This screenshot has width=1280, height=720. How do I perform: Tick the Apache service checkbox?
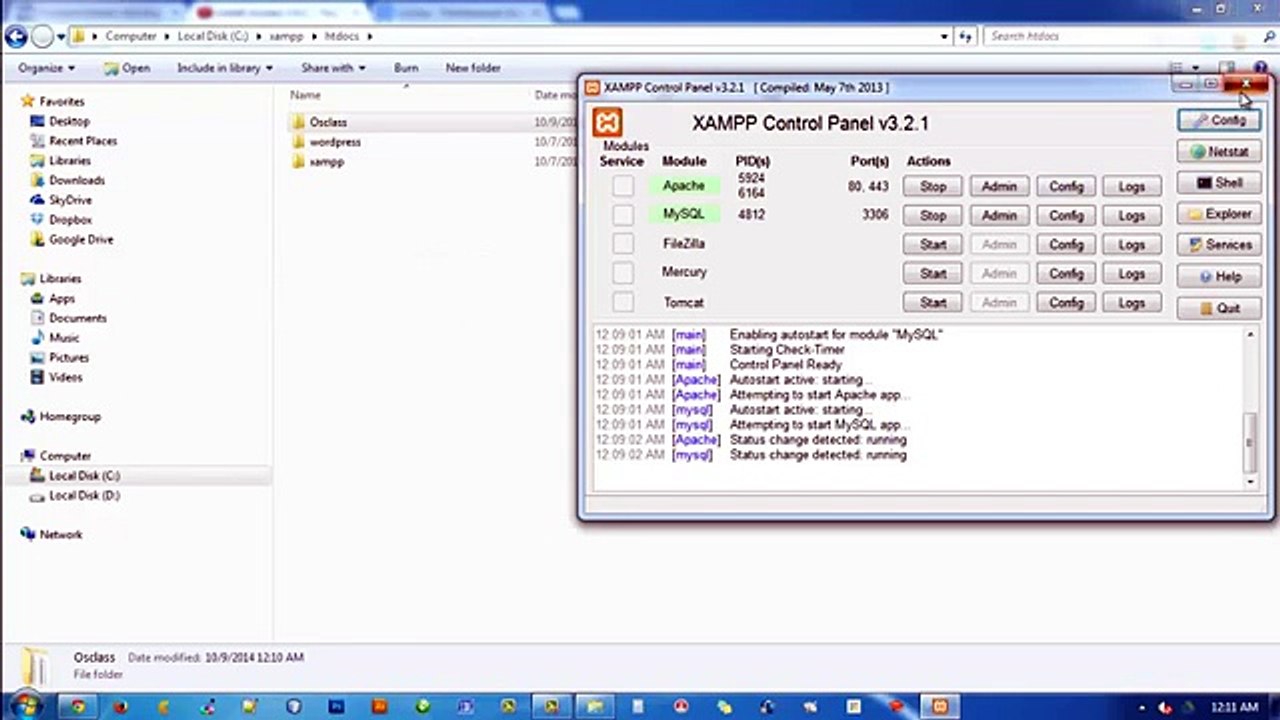coord(623,186)
